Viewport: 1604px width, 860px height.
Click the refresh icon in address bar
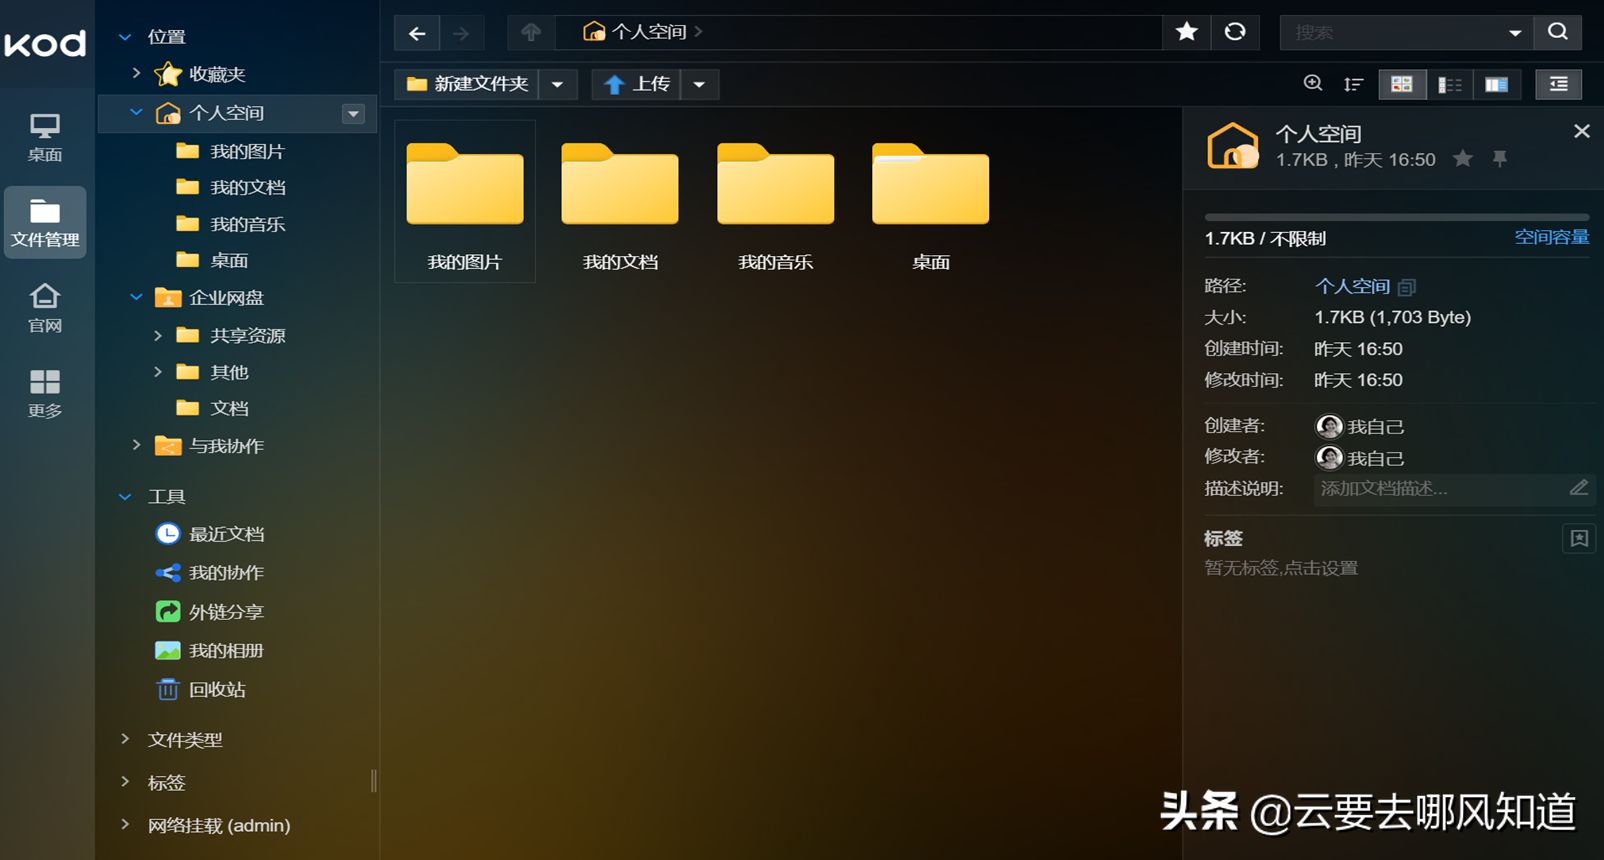click(1235, 32)
